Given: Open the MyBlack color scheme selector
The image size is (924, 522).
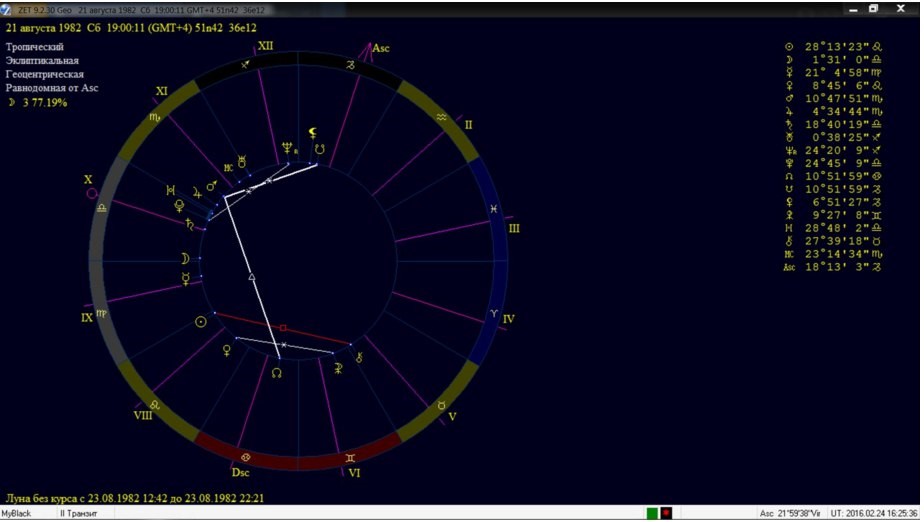Looking at the screenshot, I should coord(17,513).
